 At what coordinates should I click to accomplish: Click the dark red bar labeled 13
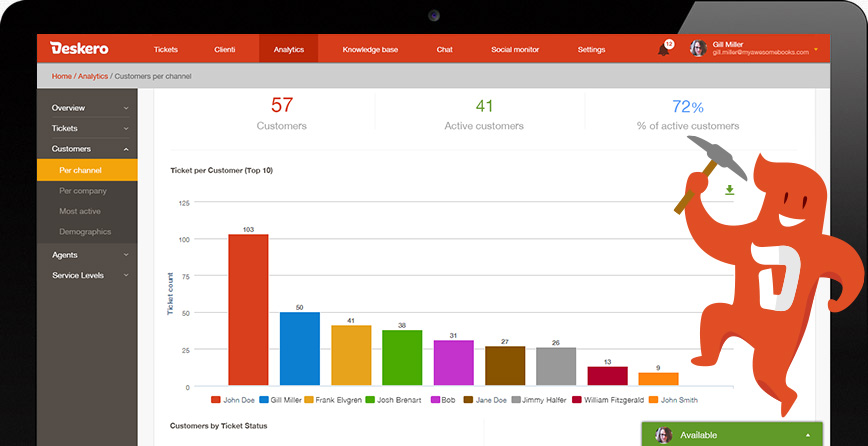click(607, 376)
